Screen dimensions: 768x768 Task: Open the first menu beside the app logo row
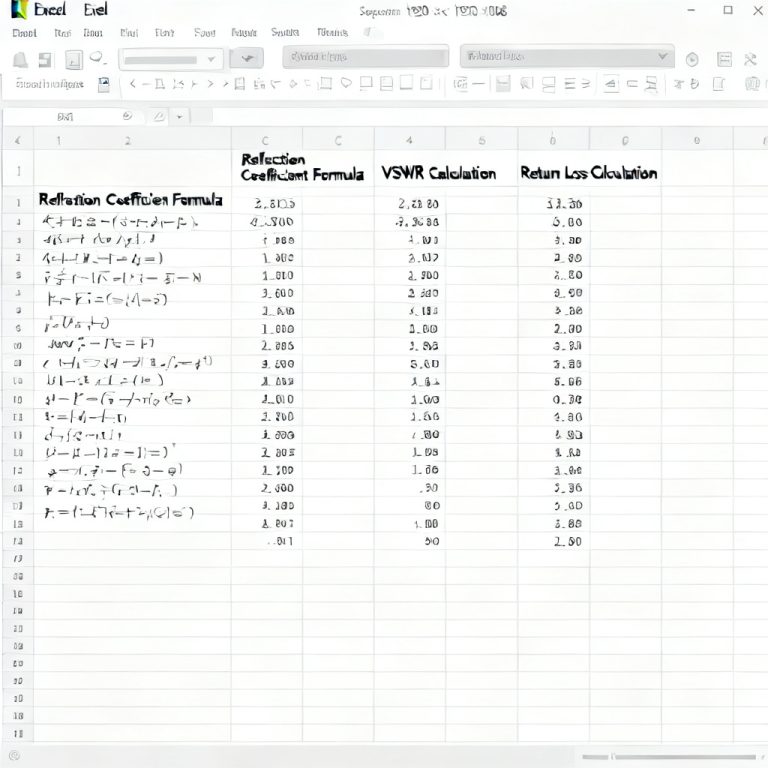click(x=24, y=33)
